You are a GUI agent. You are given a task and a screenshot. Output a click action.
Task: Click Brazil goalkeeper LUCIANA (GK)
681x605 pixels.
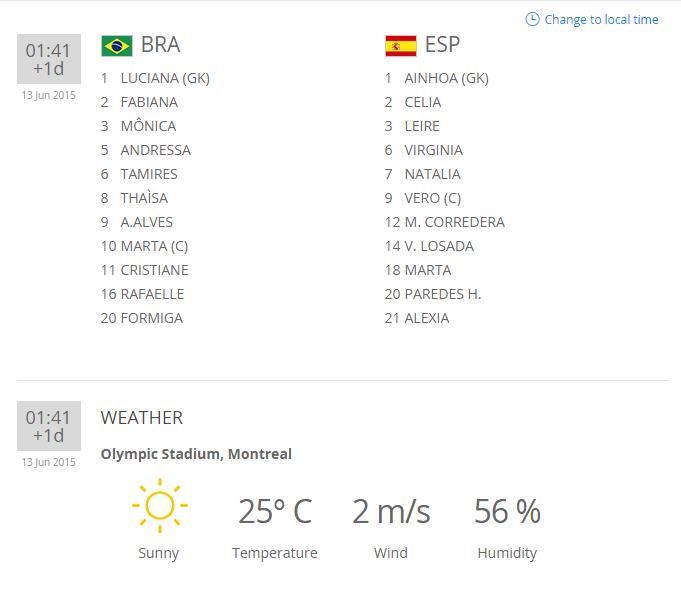pos(165,78)
